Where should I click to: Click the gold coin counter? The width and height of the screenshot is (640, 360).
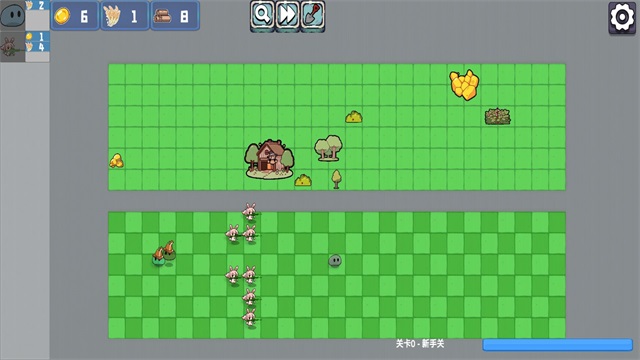pyautogui.click(x=75, y=16)
